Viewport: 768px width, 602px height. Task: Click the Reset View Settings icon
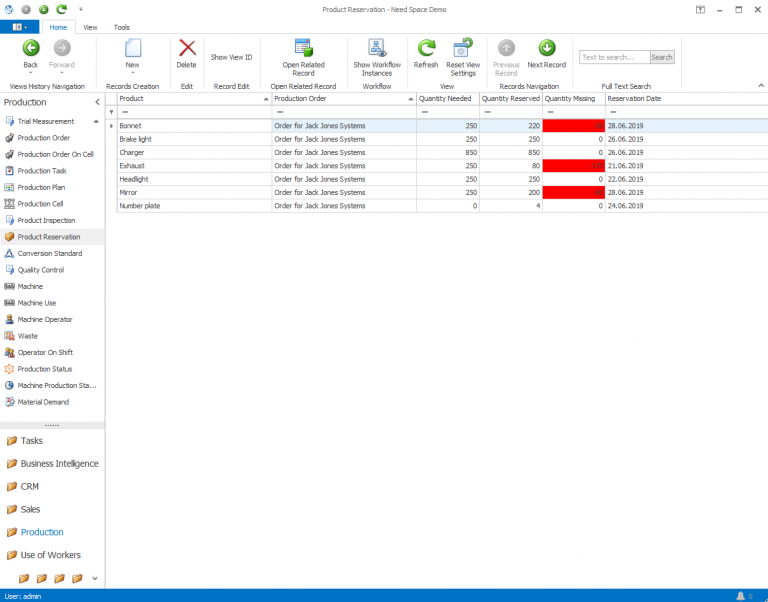pos(463,48)
